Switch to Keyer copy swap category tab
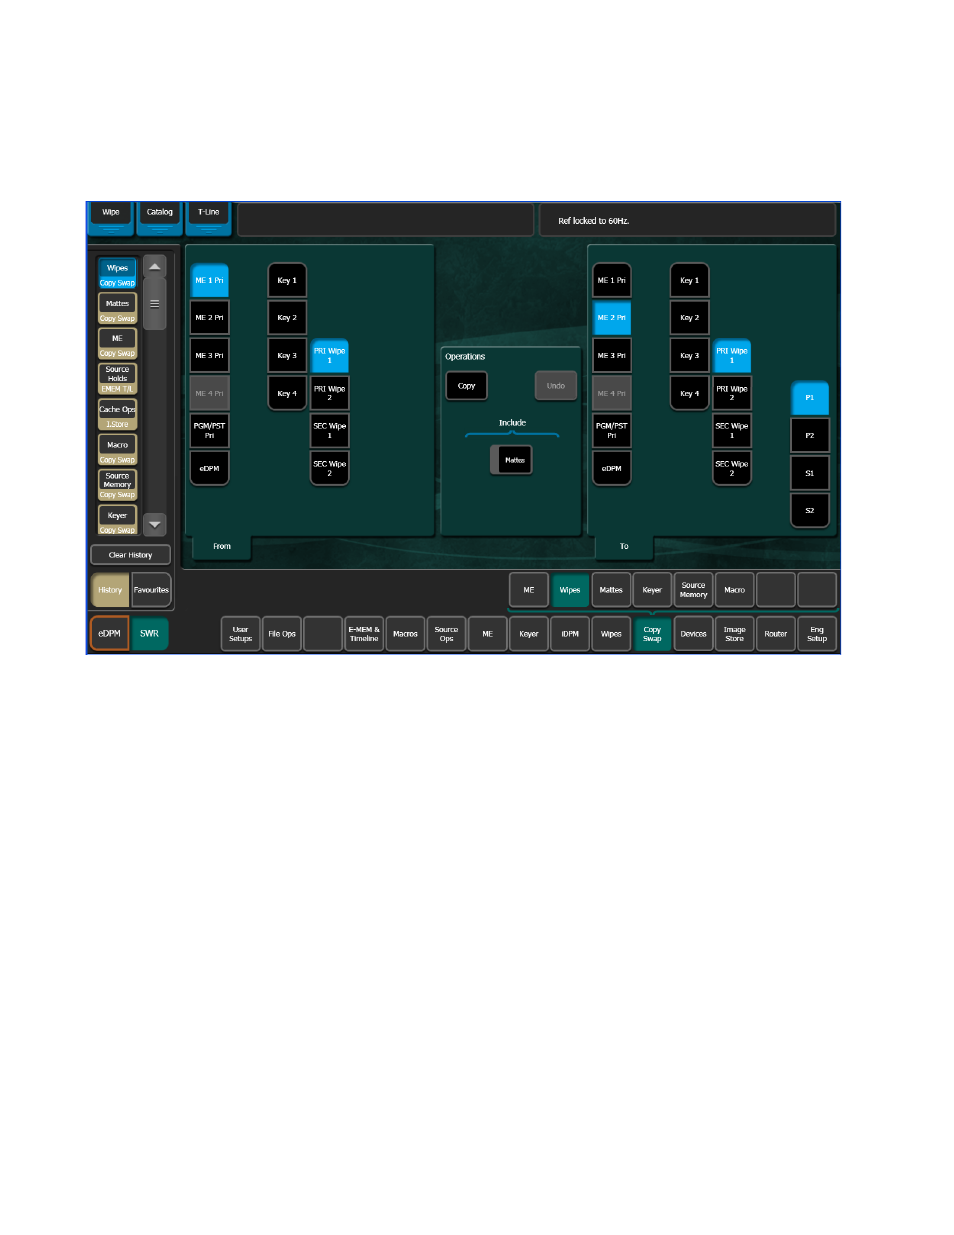Viewport: 954px width, 1235px height. click(652, 590)
